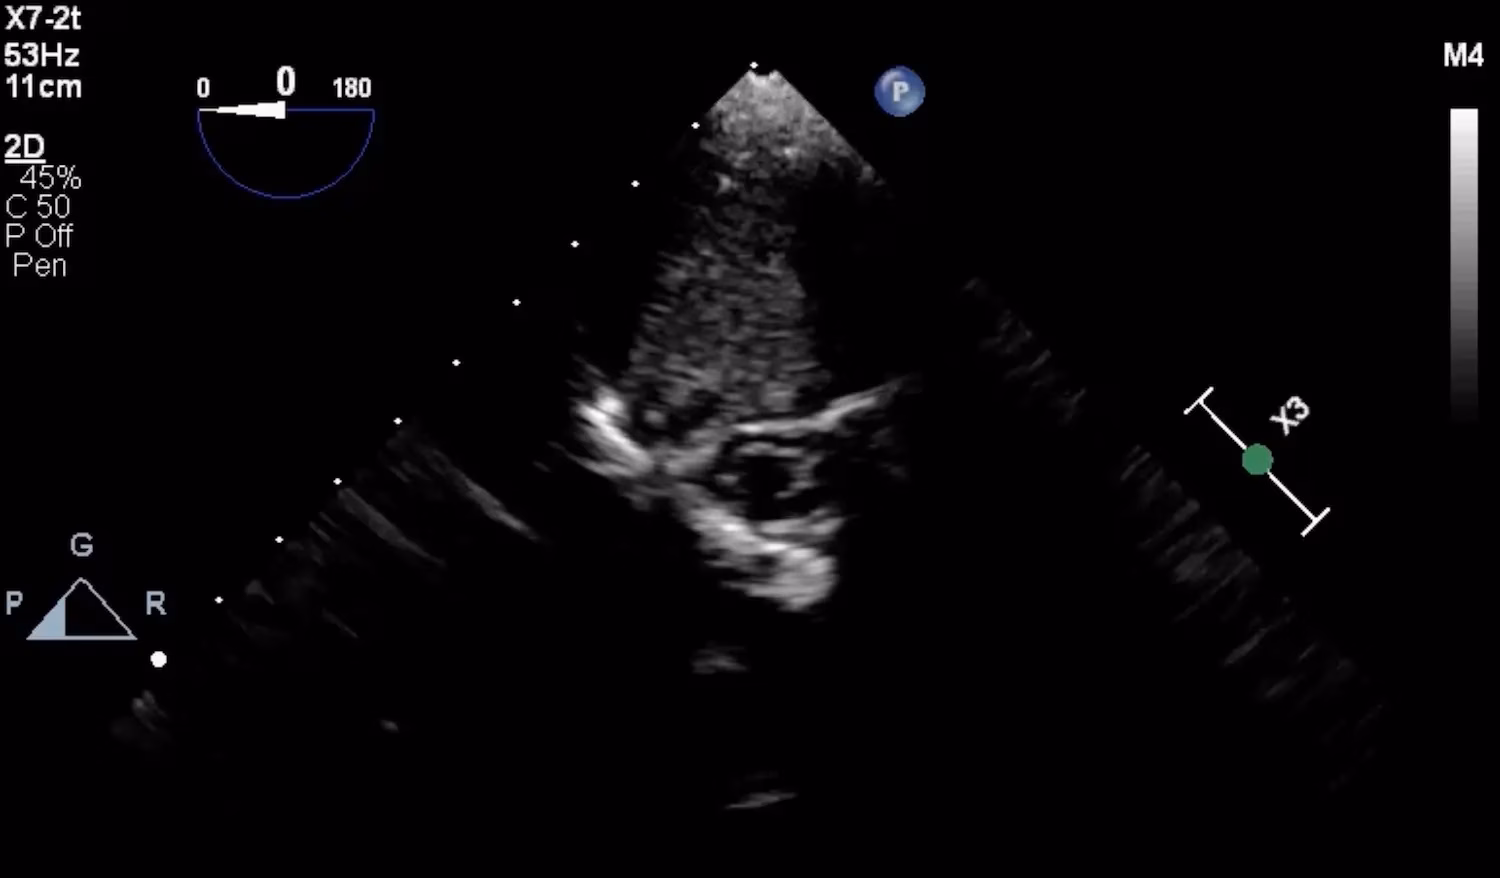Click the G label above orientation triangle
The image size is (1500, 878).
81,545
